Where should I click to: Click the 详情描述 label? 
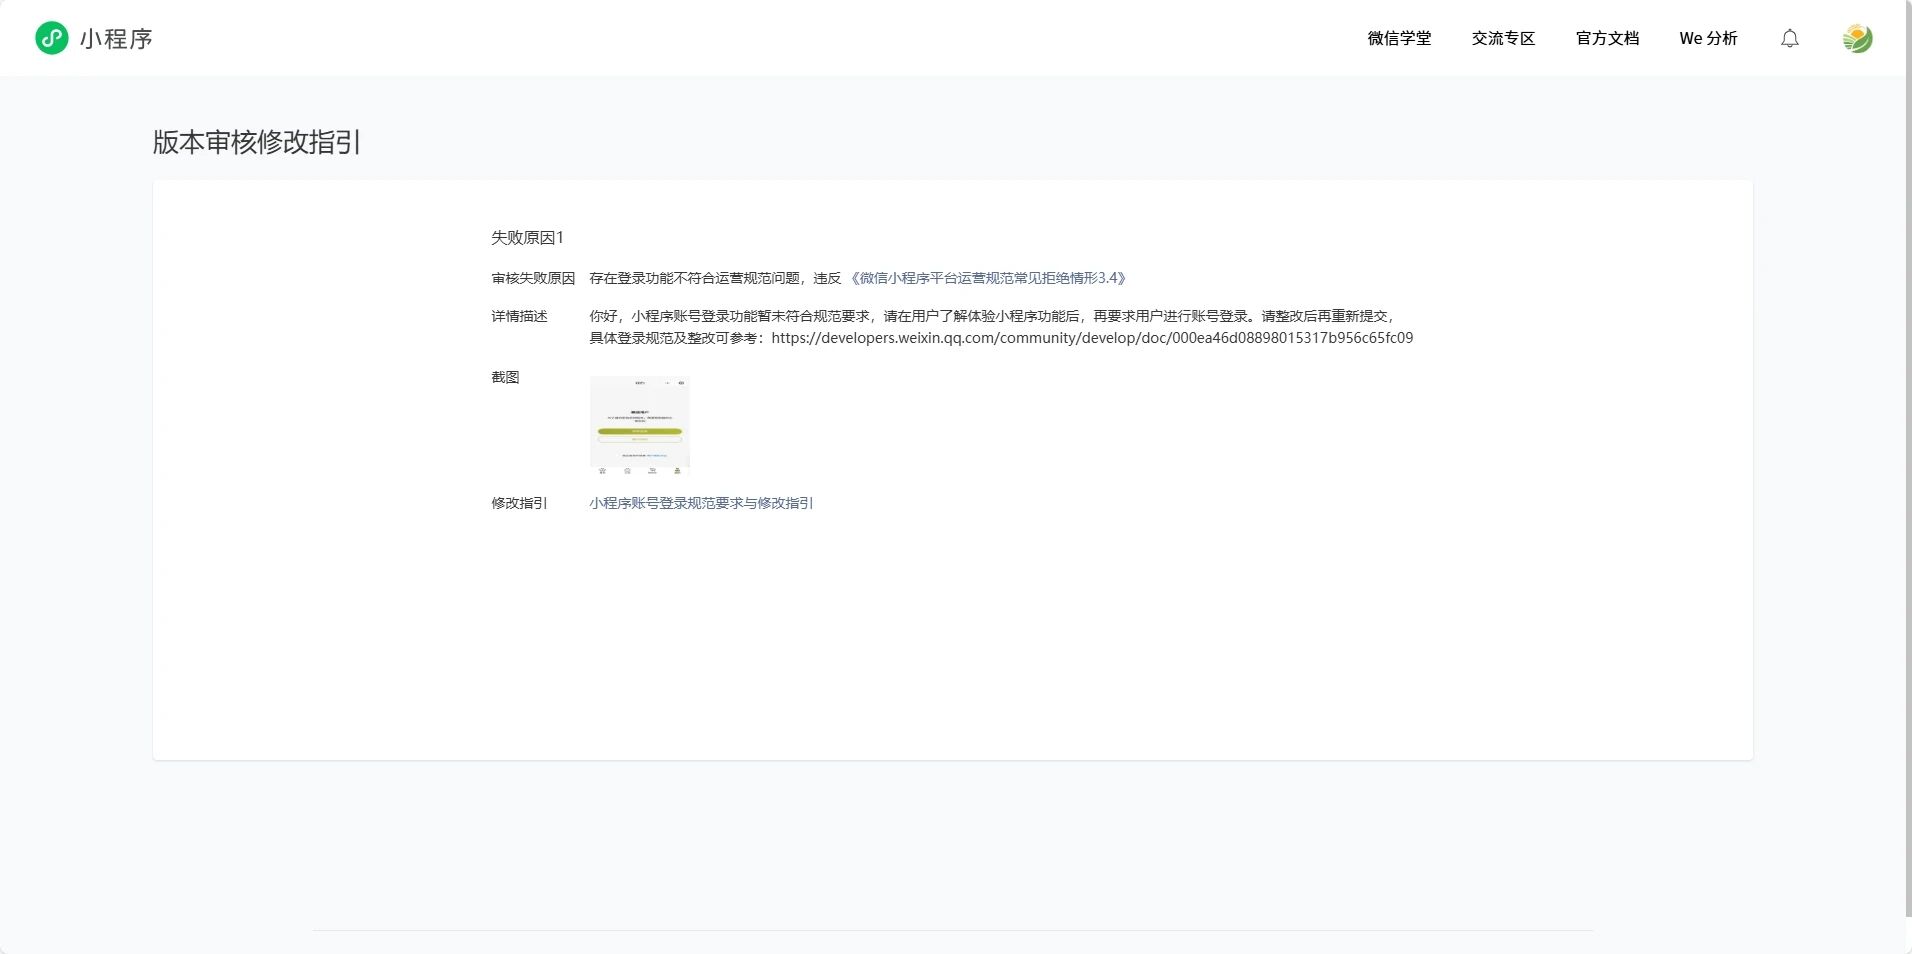pyautogui.click(x=519, y=316)
